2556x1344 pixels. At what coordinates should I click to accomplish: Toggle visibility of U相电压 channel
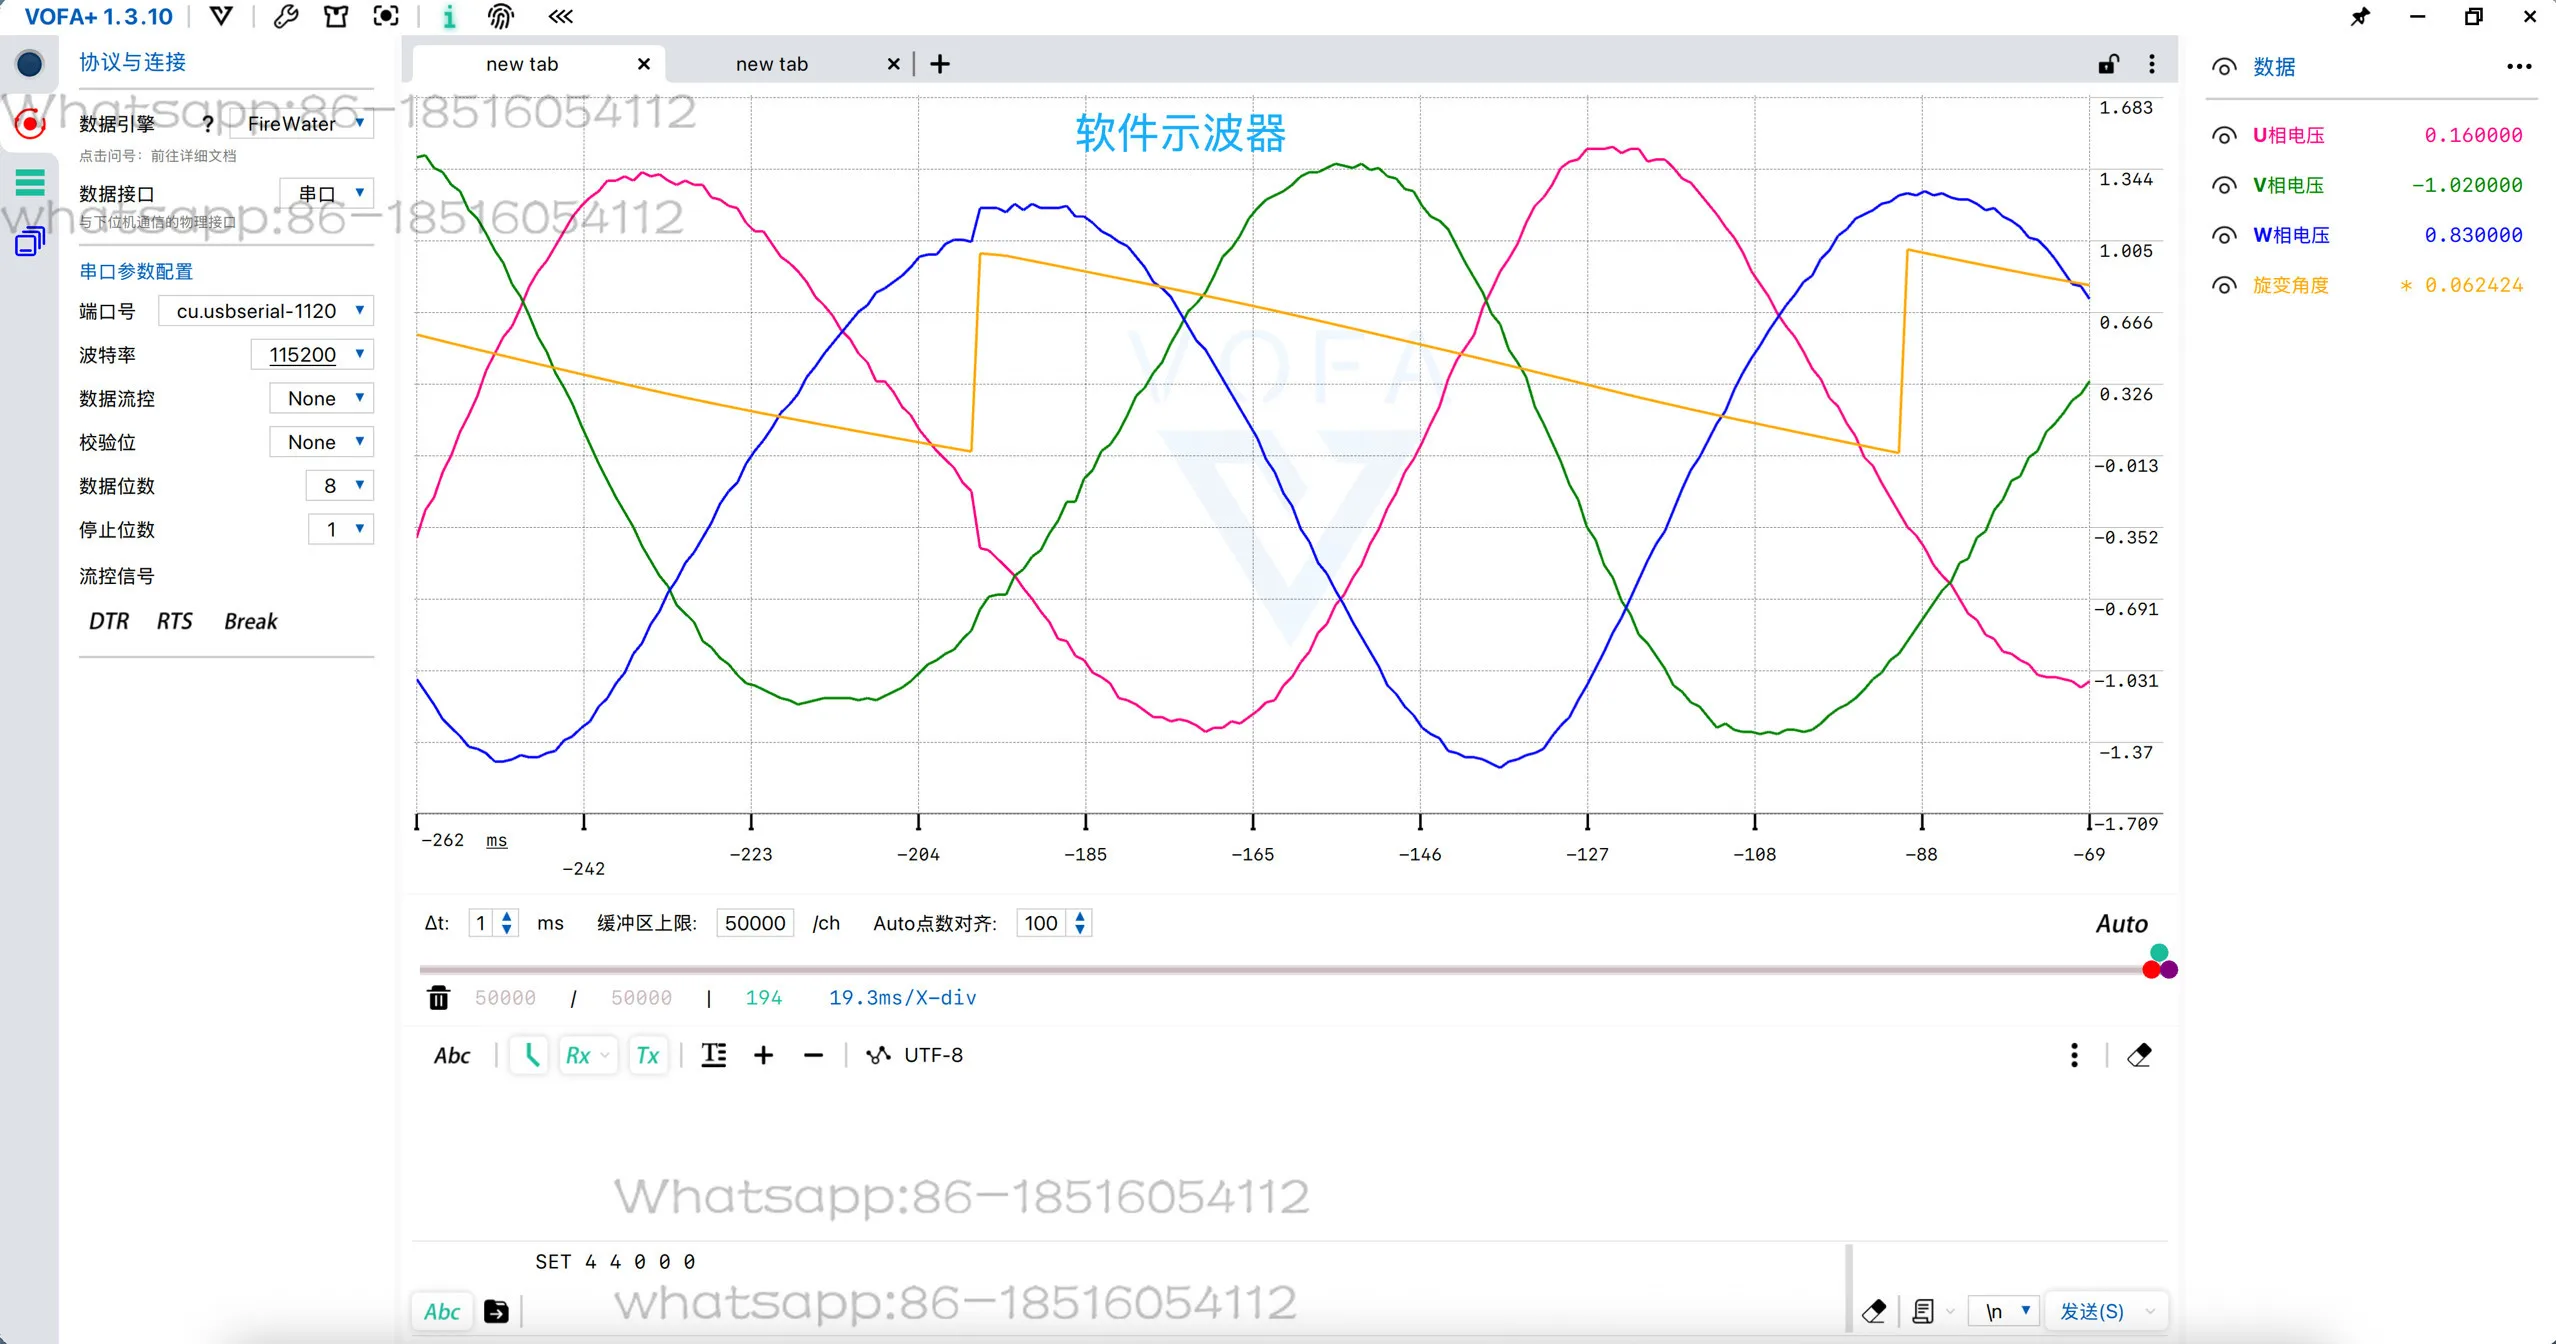[x=2224, y=136]
